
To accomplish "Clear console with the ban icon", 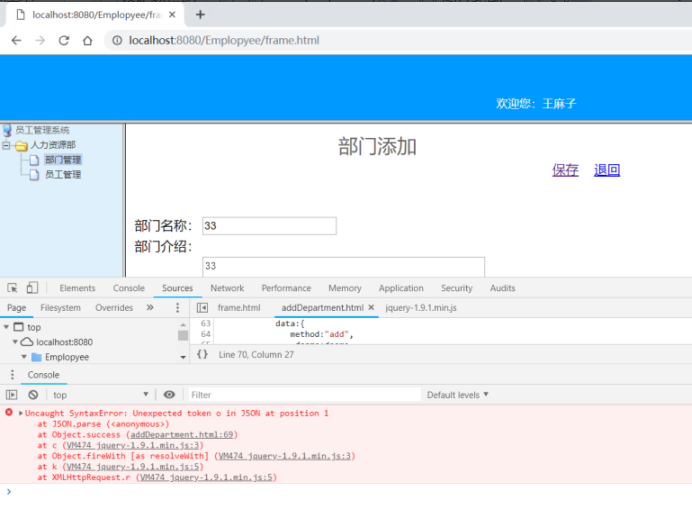I will coord(33,395).
